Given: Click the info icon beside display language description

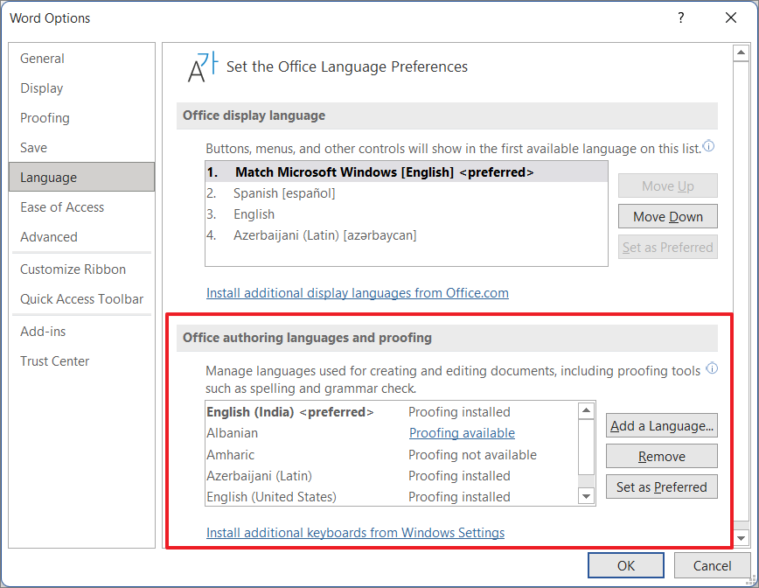Looking at the screenshot, I should (708, 146).
